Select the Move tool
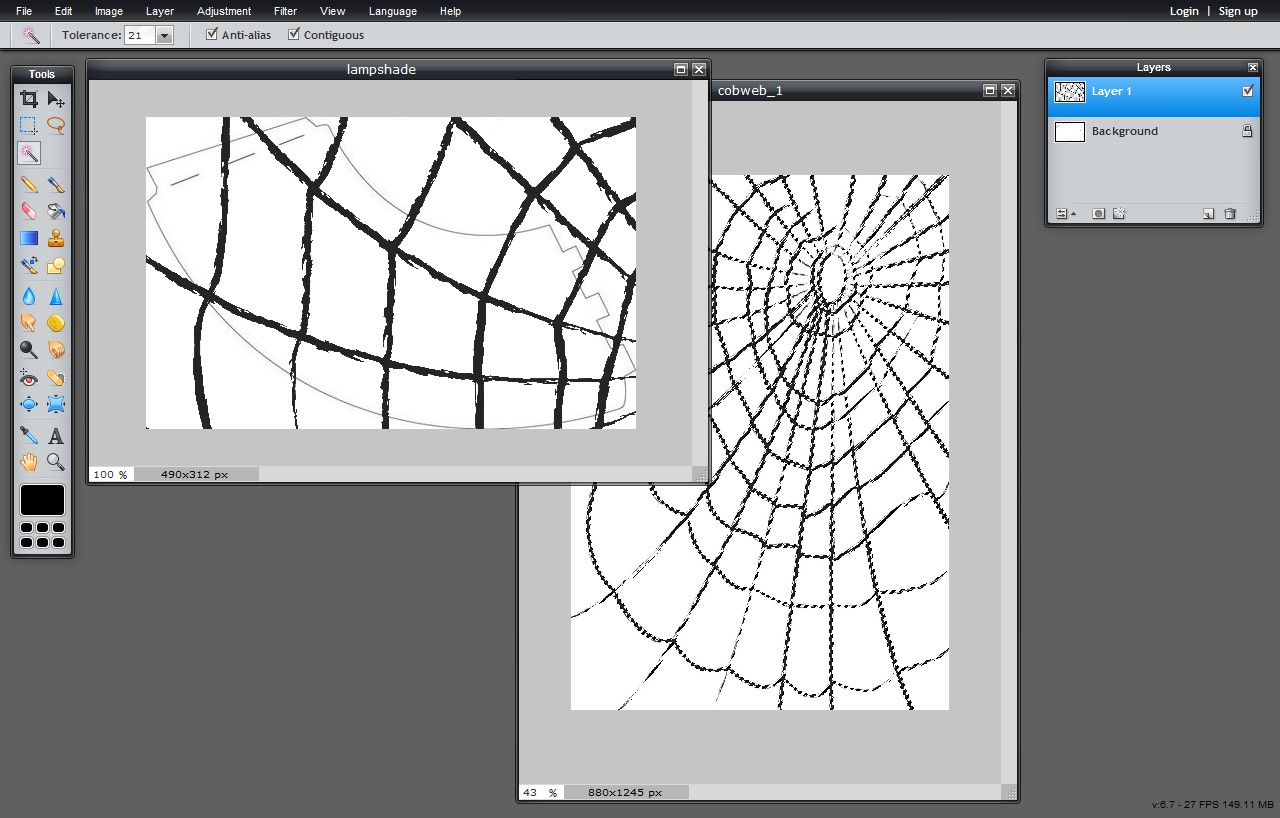This screenshot has height=818, width=1280. point(56,99)
